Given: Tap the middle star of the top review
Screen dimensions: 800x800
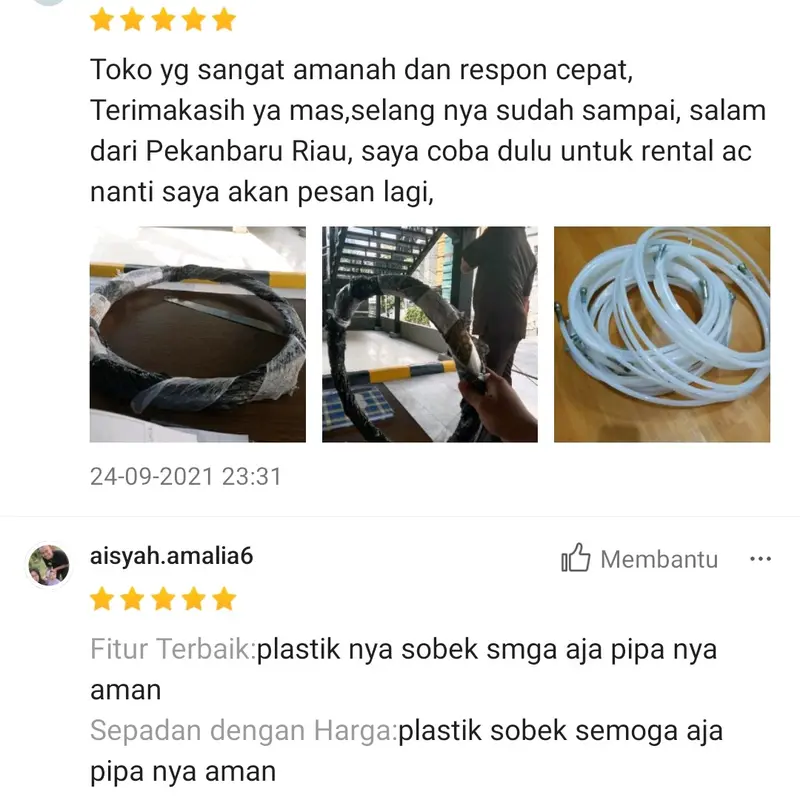Looking at the screenshot, I should [163, 20].
